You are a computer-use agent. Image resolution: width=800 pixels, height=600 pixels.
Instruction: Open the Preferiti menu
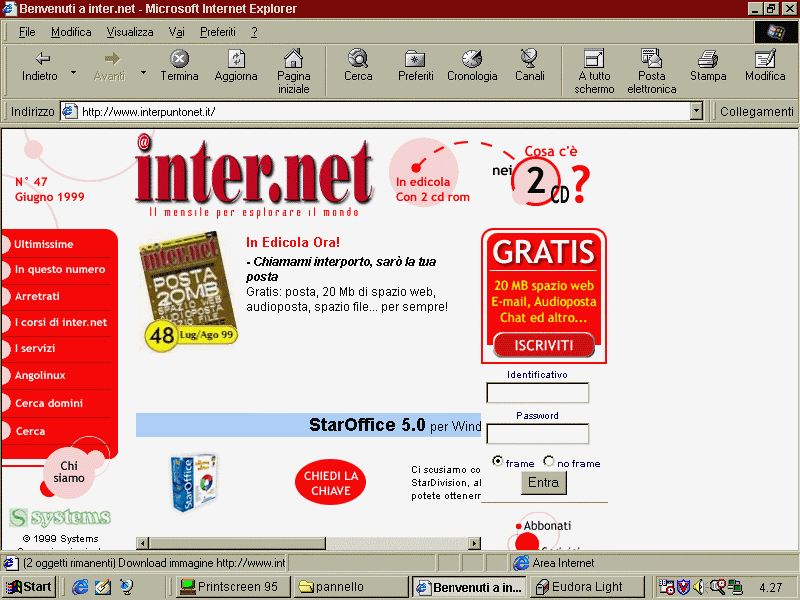218,32
